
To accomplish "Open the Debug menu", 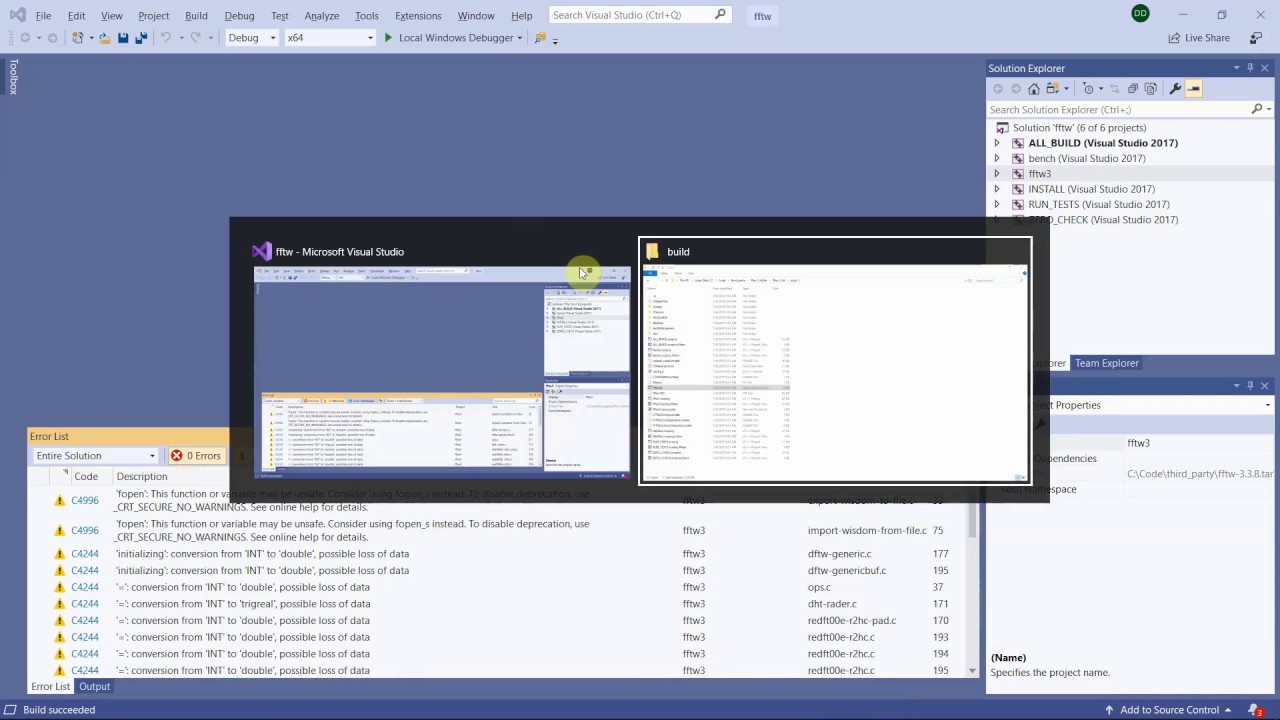I will (x=239, y=16).
